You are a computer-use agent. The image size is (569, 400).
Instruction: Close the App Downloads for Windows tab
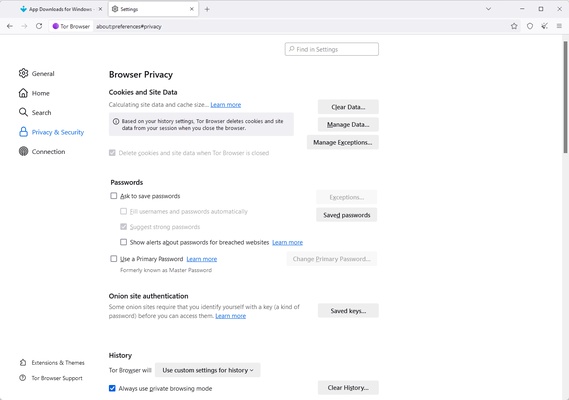(101, 9)
